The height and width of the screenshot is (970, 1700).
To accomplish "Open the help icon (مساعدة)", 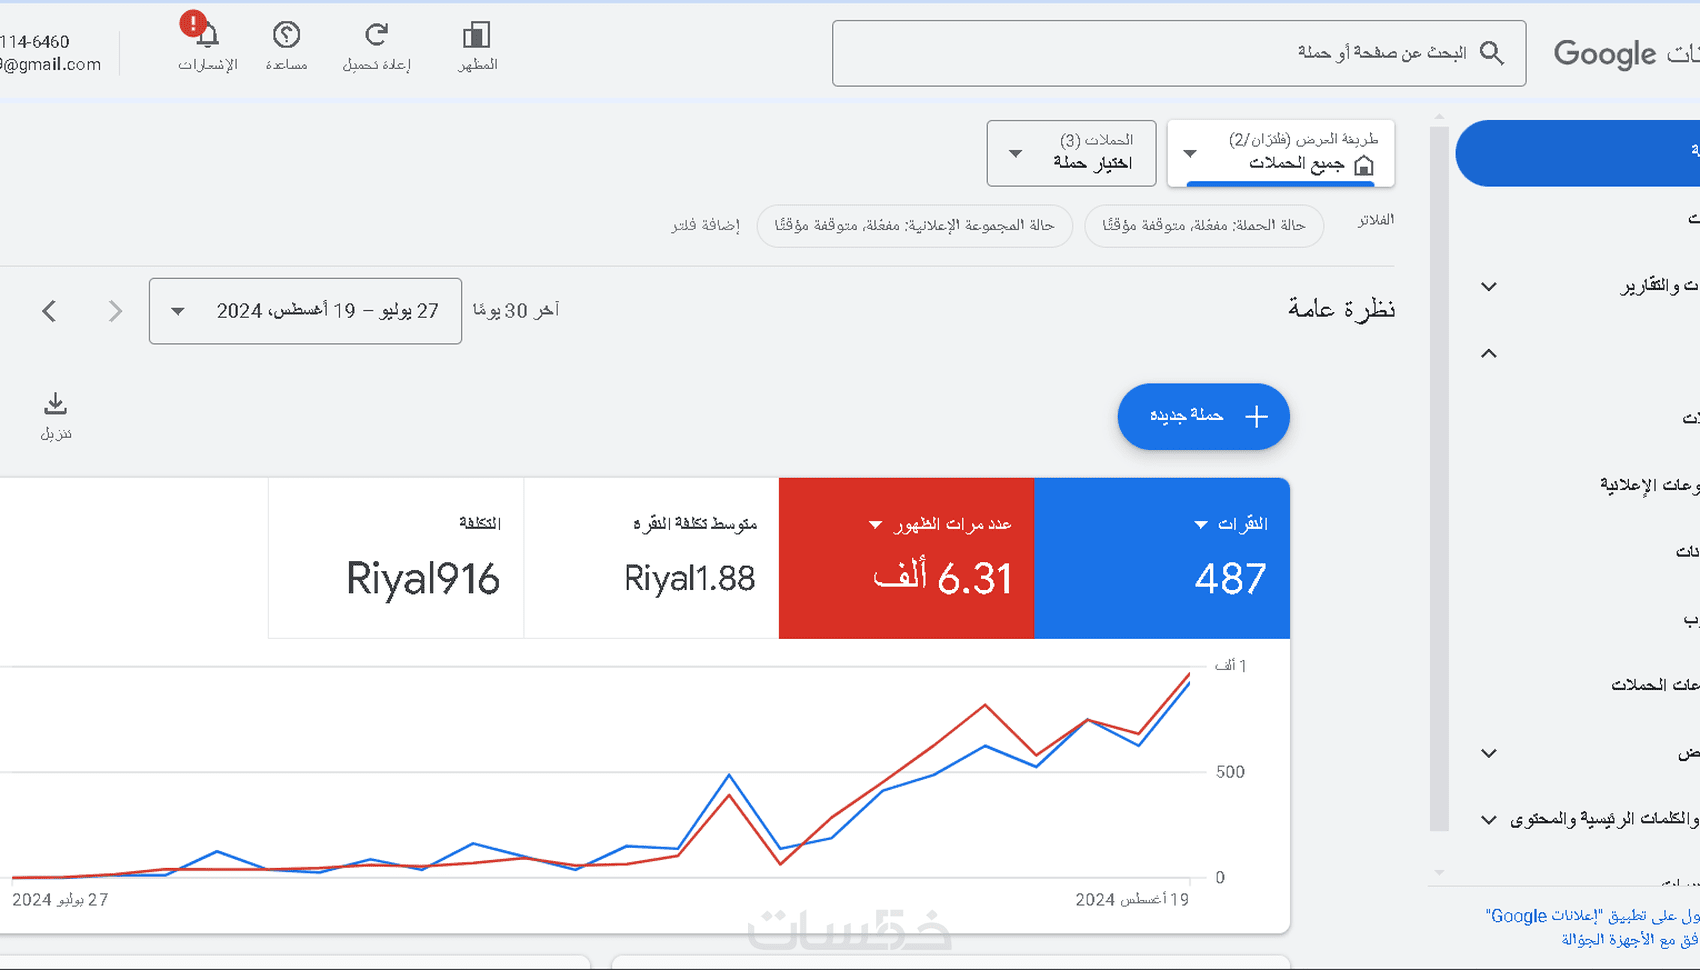I will (x=286, y=37).
